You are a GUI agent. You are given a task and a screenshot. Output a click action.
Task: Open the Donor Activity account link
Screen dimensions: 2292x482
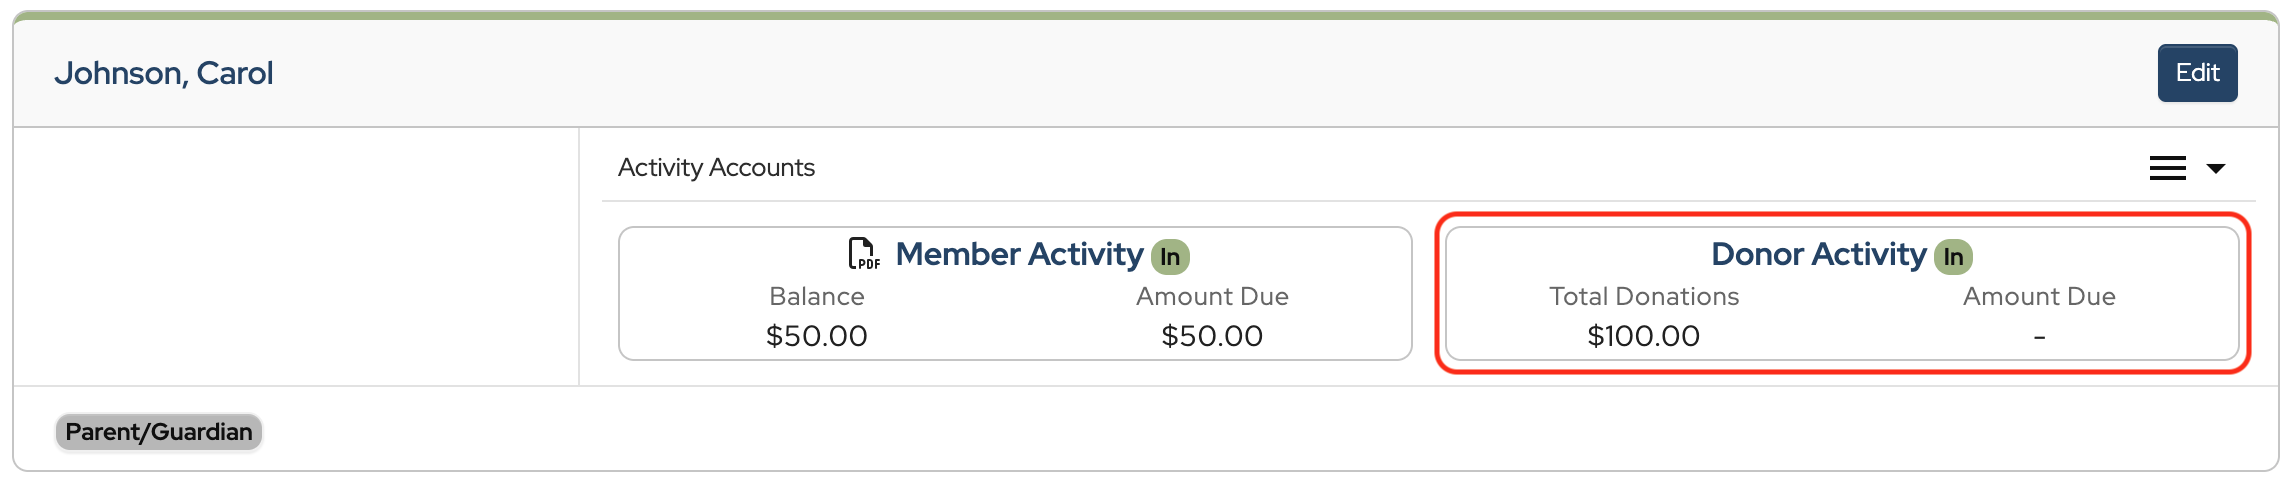tap(1818, 254)
